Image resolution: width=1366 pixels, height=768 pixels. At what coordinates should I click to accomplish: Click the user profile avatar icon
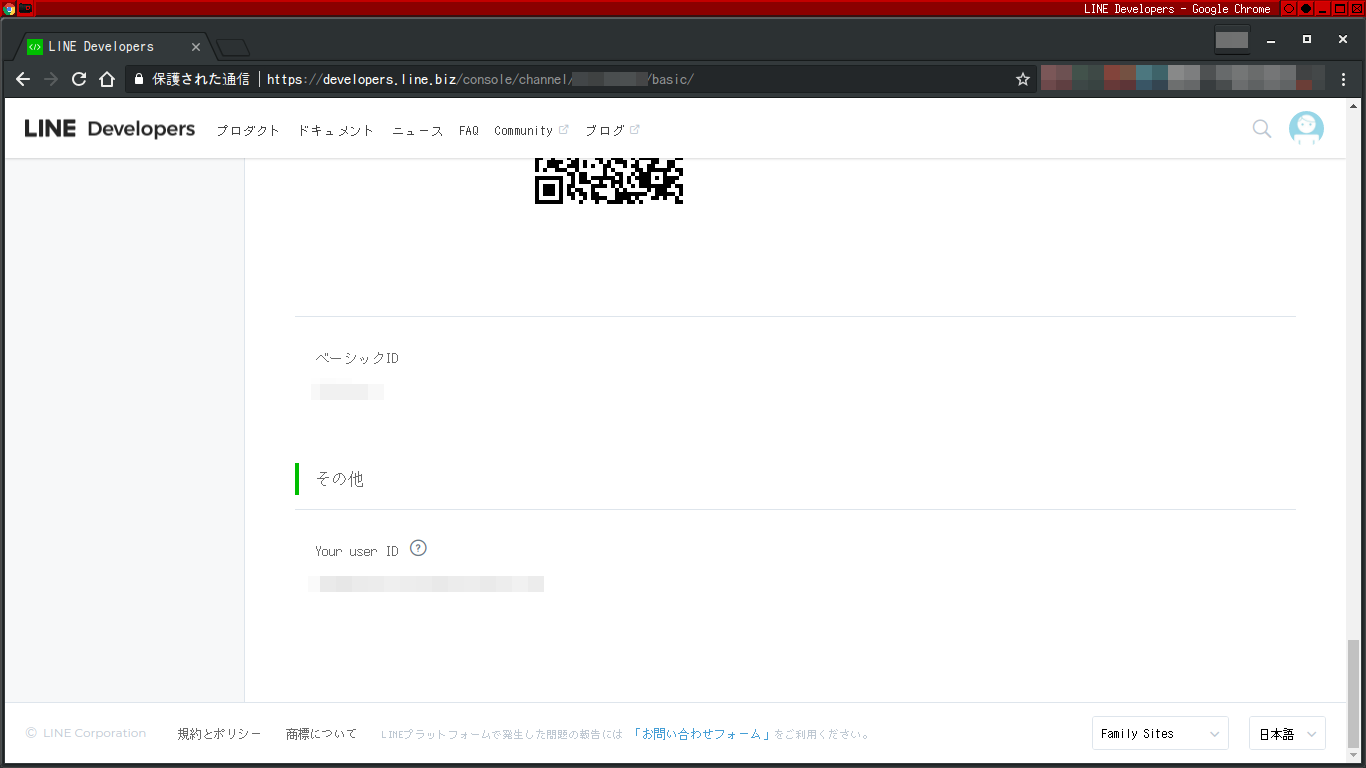click(x=1306, y=128)
